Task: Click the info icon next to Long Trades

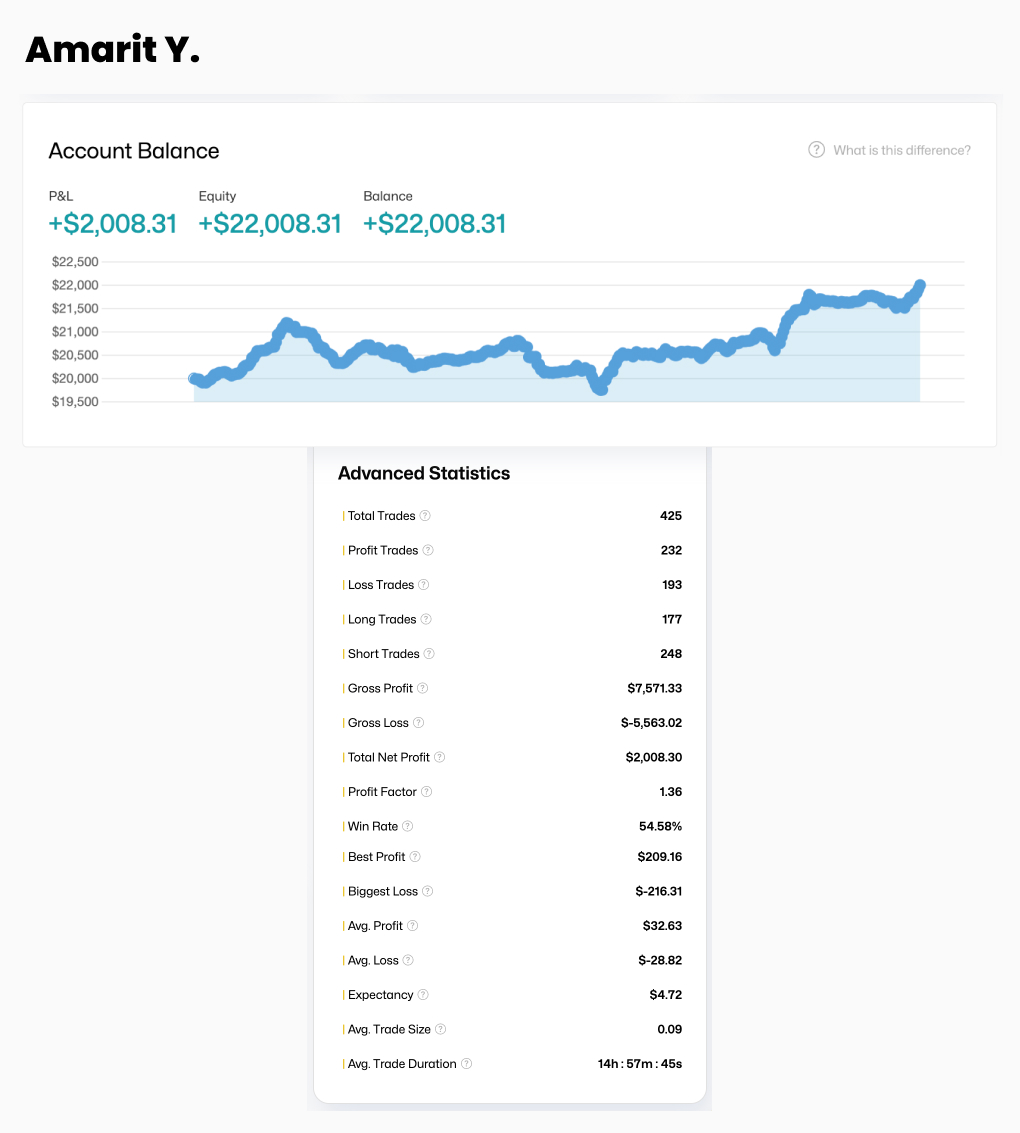Action: pyautogui.click(x=426, y=619)
